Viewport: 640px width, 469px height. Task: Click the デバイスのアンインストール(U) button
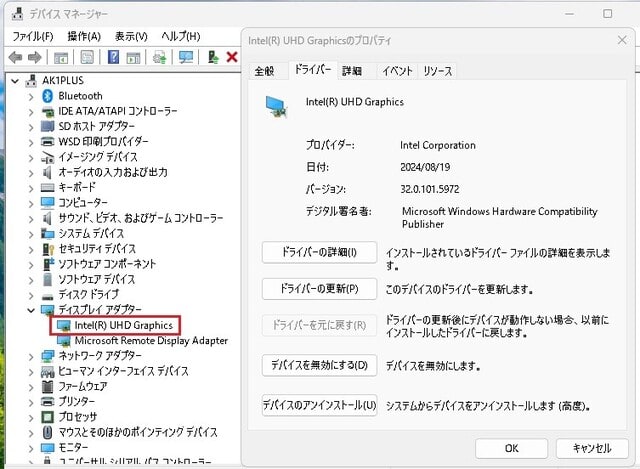(x=319, y=405)
